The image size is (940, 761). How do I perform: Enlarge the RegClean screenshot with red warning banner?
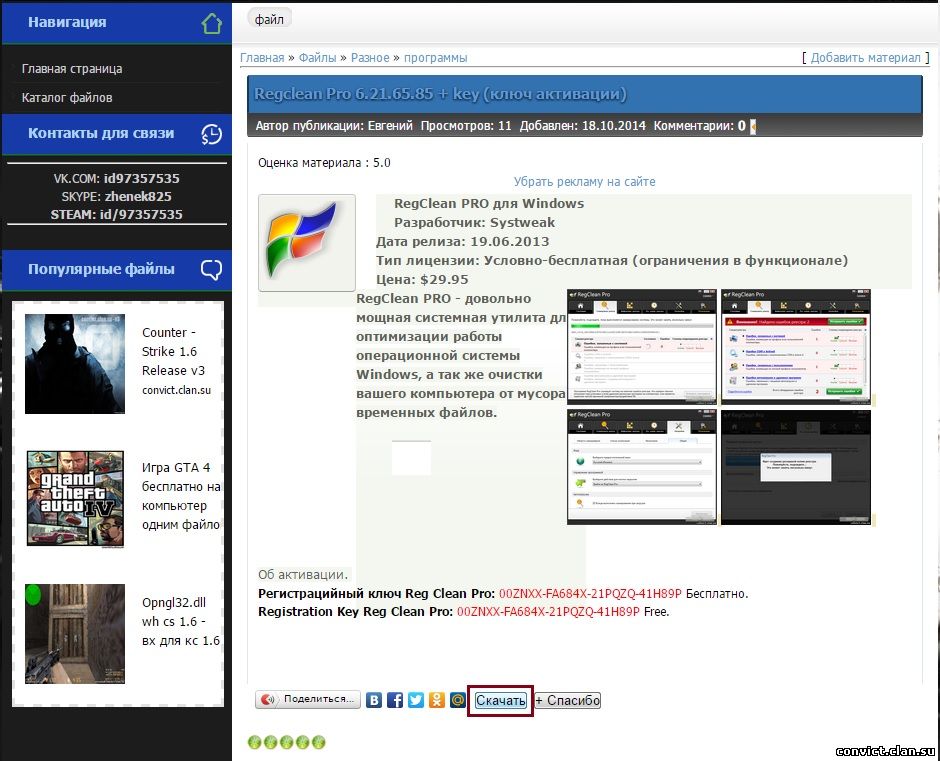(x=796, y=347)
